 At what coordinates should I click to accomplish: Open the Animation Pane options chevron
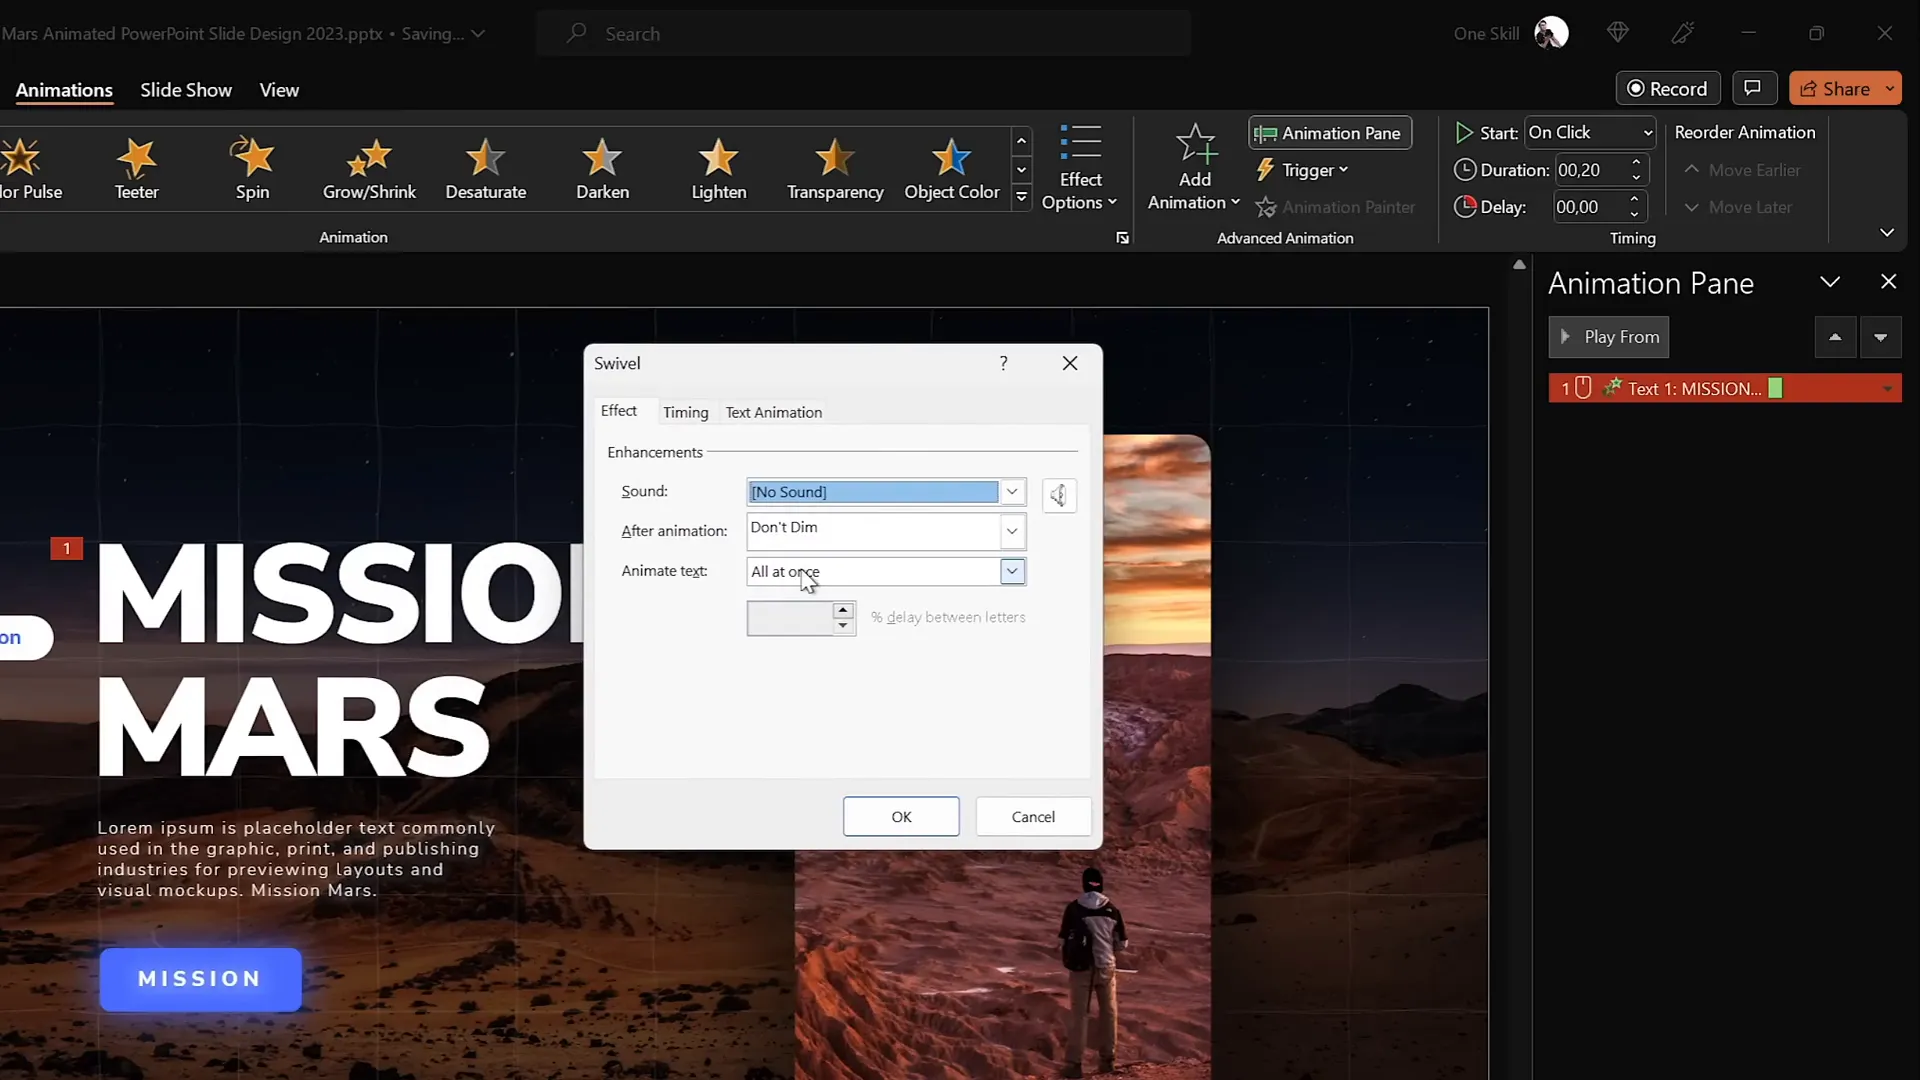pyautogui.click(x=1830, y=282)
